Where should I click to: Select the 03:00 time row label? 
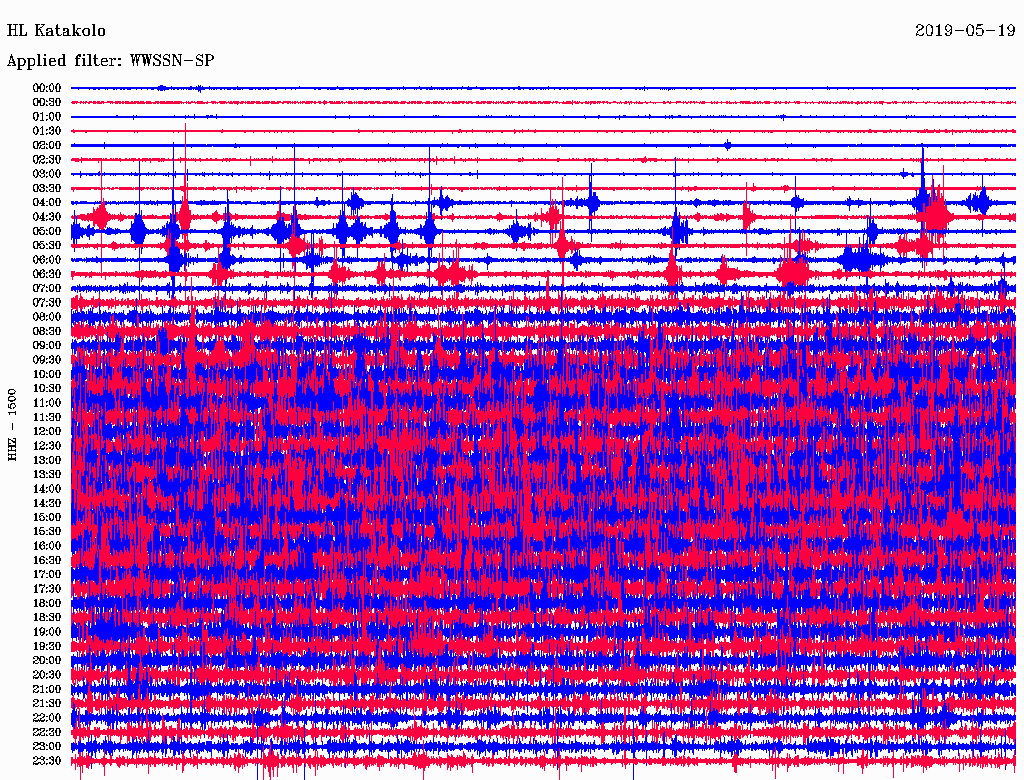(x=47, y=174)
